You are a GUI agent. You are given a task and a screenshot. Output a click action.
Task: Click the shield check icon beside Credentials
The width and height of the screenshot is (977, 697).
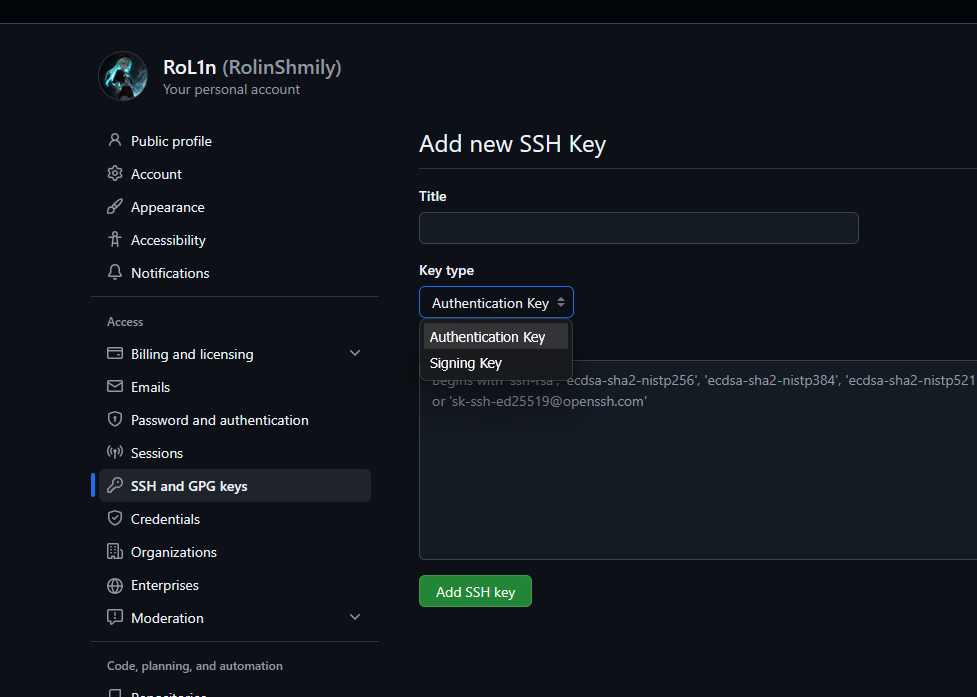[x=115, y=518]
